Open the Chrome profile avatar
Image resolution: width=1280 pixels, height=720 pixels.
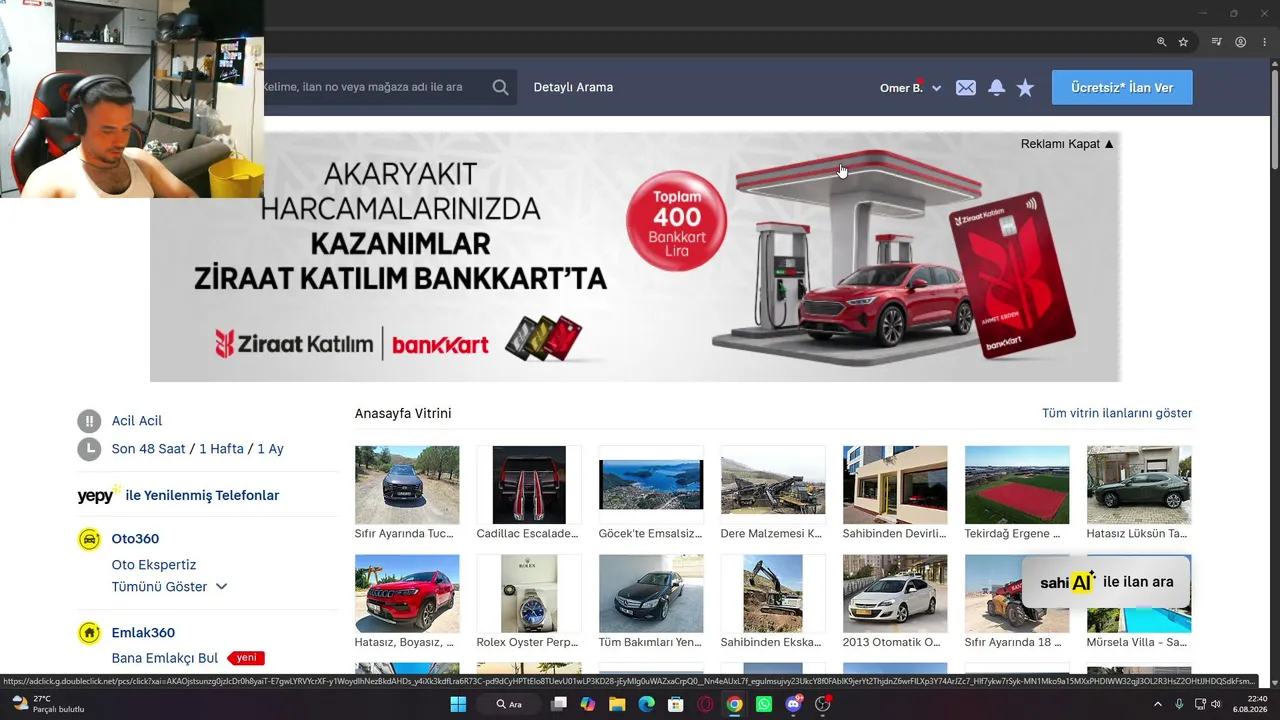[x=1241, y=42]
